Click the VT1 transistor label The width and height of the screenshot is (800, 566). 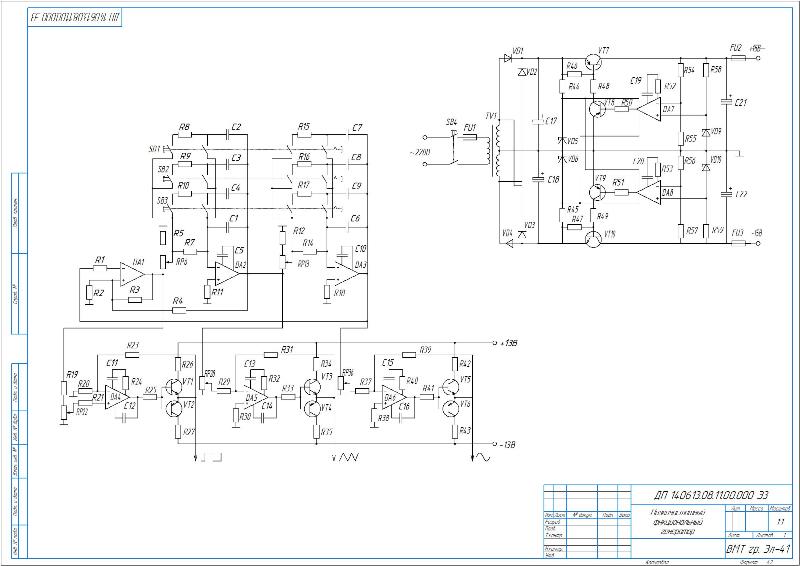188,381
